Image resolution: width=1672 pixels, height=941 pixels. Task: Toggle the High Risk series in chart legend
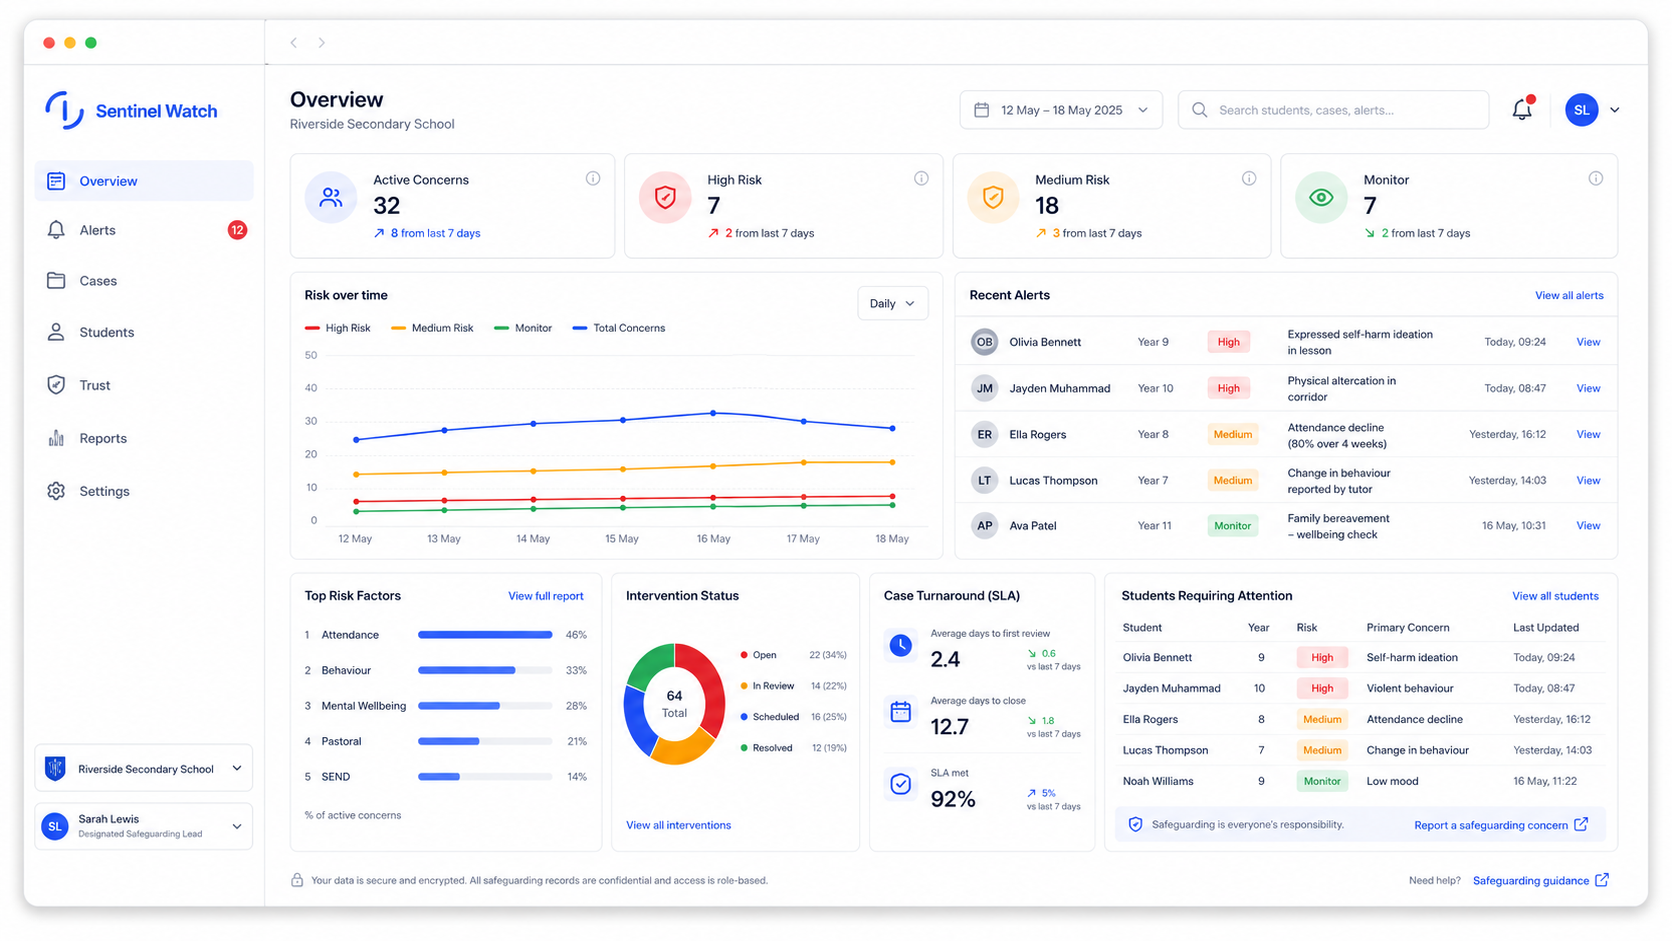[338, 328]
